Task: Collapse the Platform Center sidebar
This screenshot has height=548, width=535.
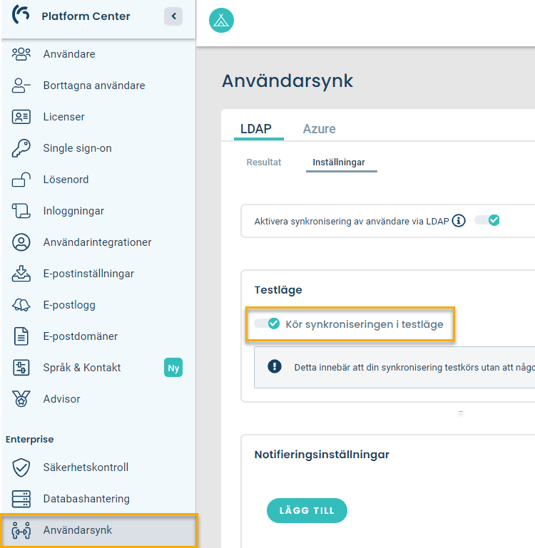Action: point(173,16)
